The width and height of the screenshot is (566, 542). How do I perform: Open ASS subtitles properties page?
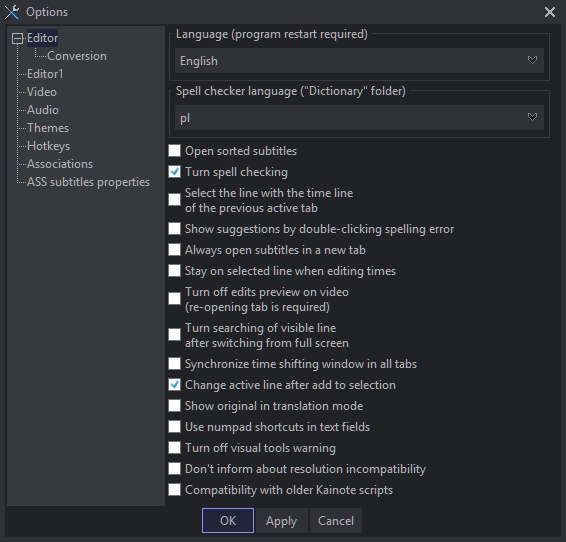click(88, 182)
